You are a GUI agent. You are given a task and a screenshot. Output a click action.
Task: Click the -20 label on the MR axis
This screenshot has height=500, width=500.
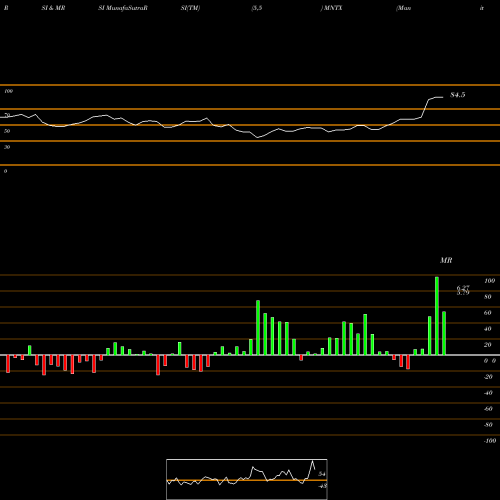click(488, 377)
